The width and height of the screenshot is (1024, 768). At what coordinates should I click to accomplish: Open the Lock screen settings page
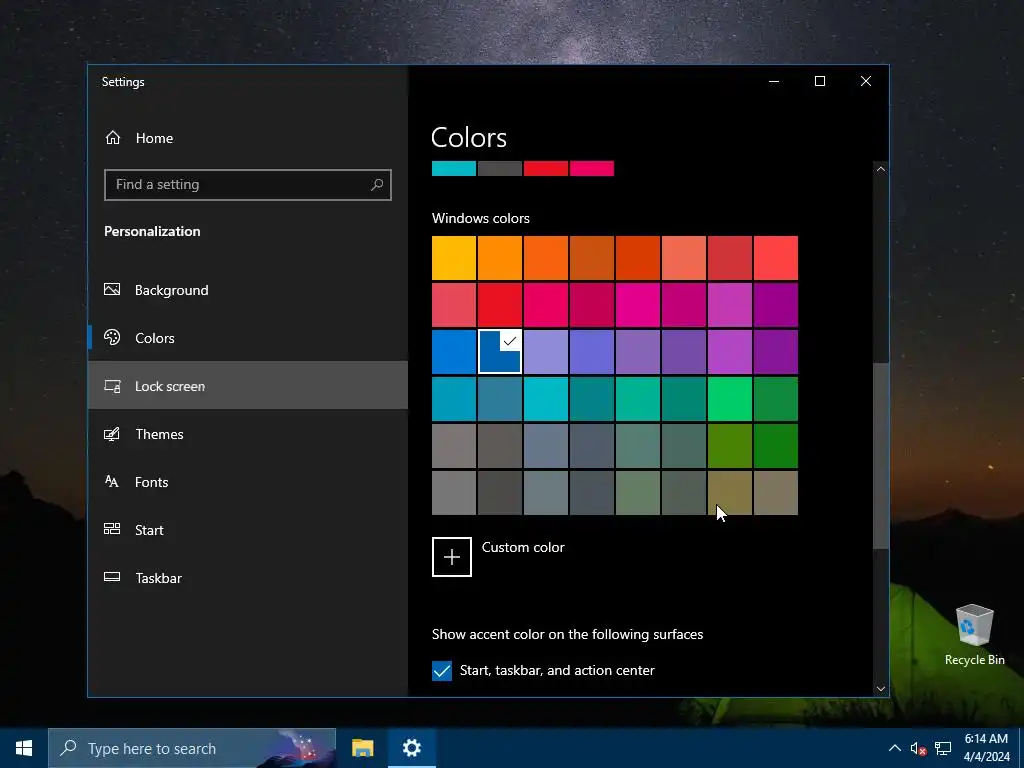tap(248, 386)
